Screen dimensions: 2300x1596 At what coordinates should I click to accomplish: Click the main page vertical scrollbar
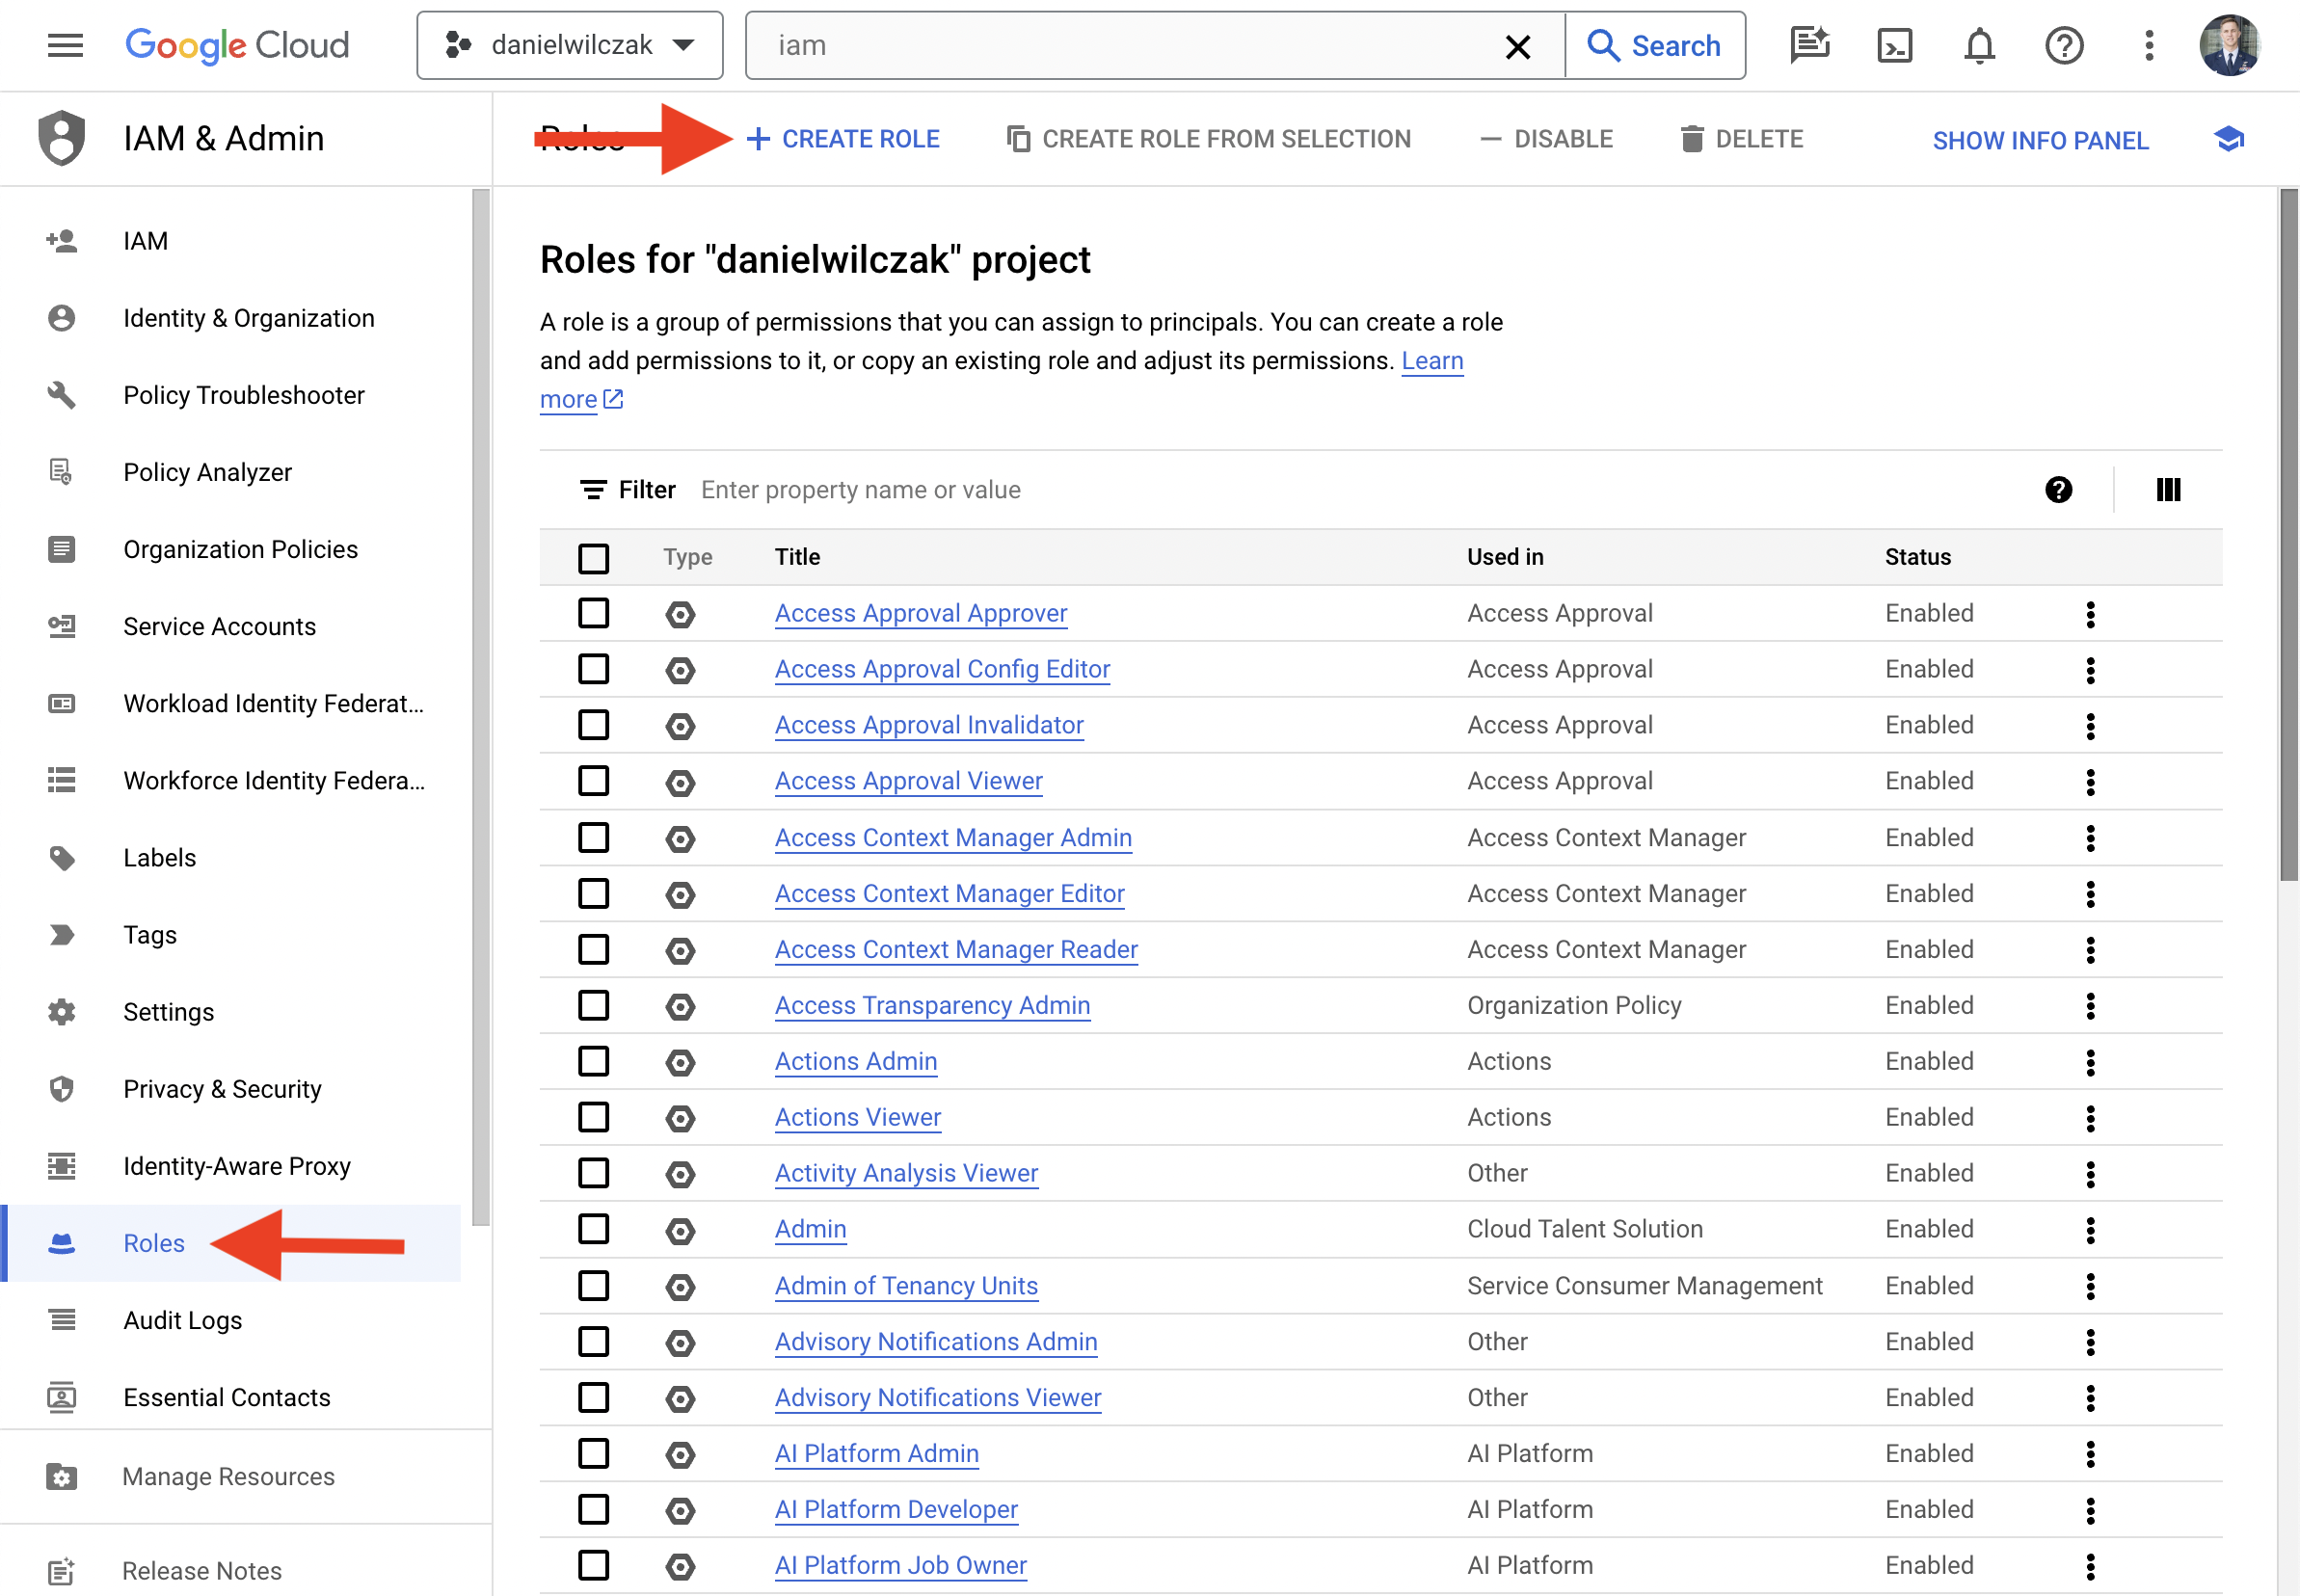tap(2288, 535)
